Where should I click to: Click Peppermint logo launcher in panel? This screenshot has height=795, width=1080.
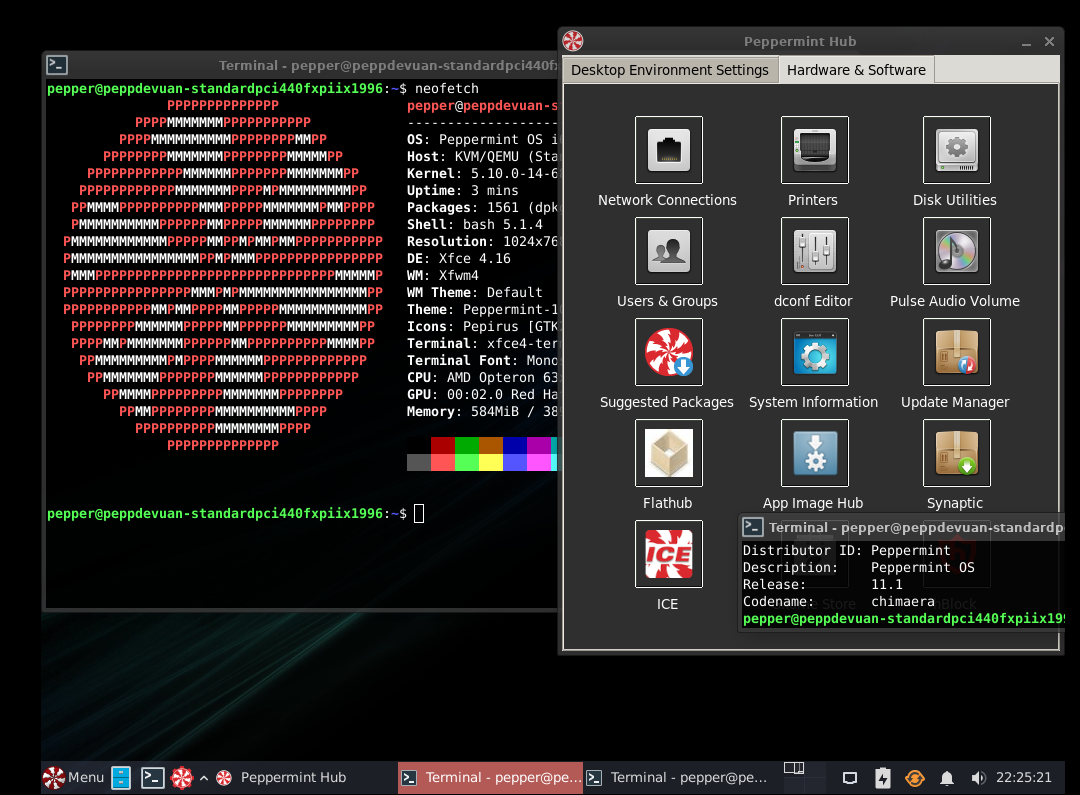coord(182,778)
